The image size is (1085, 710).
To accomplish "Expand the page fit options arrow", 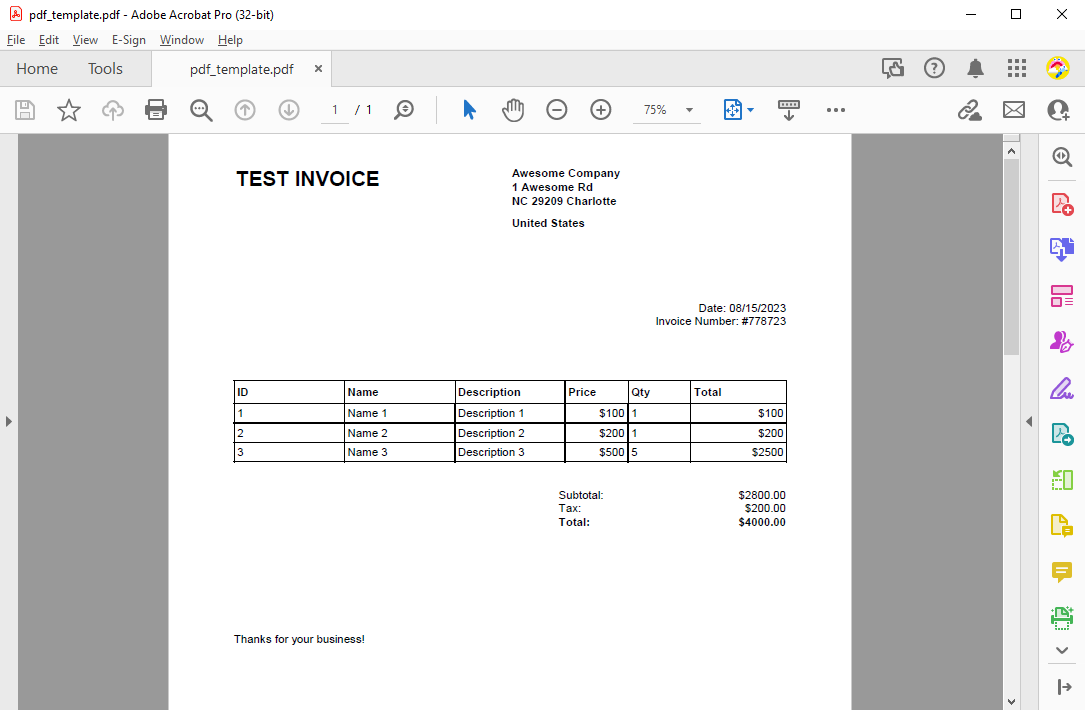I will click(750, 110).
